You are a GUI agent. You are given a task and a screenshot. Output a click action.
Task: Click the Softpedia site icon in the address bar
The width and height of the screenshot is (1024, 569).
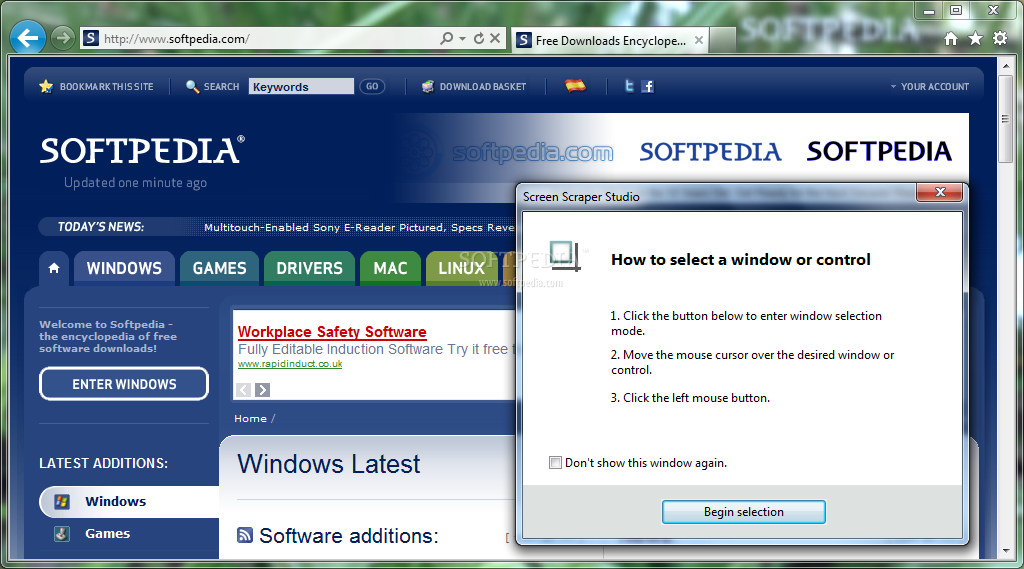(x=91, y=39)
